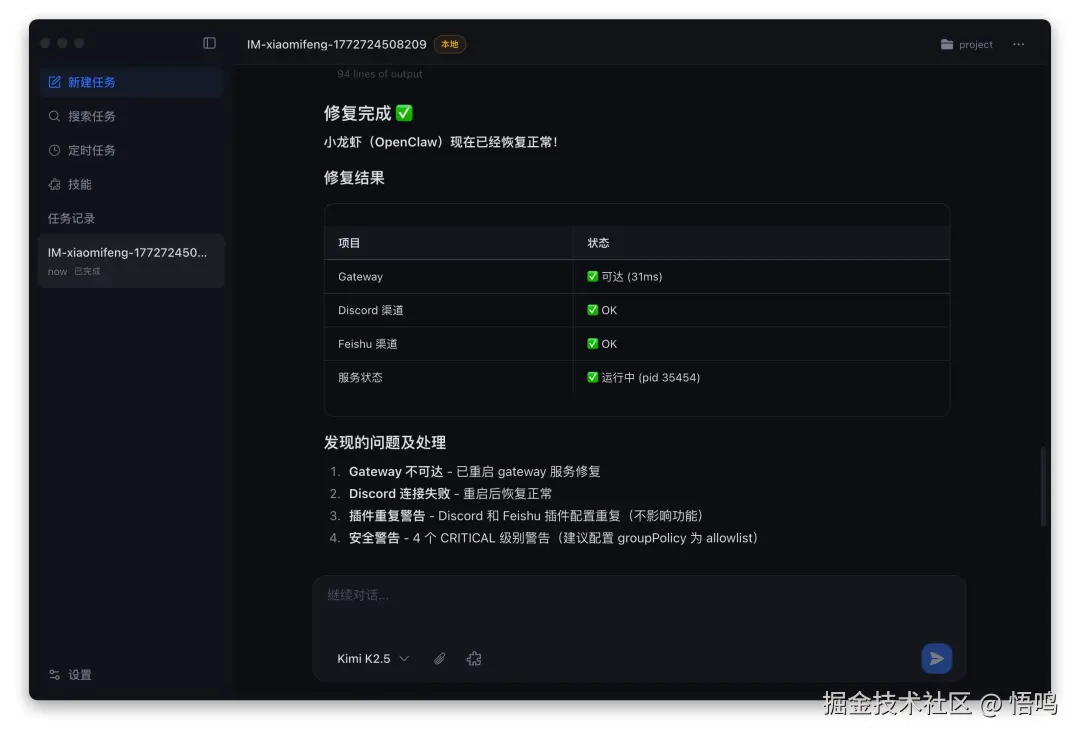Open the plugin icon beside the paperclip
The height and width of the screenshot is (739, 1080).
(473, 658)
